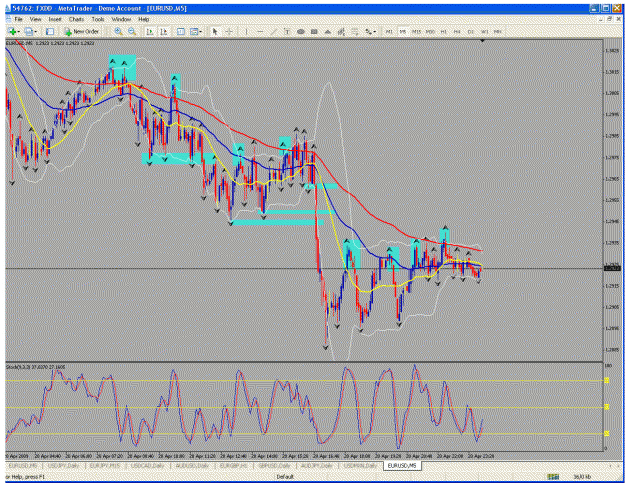Click the MetaTrader title bar icon

[x=8, y=8]
